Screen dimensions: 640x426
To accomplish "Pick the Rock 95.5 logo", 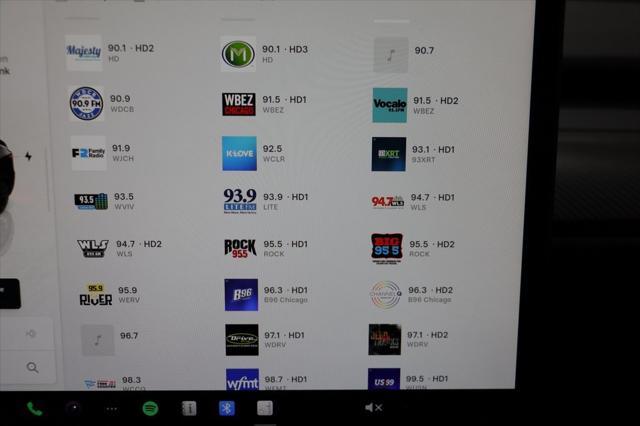I will (240, 248).
